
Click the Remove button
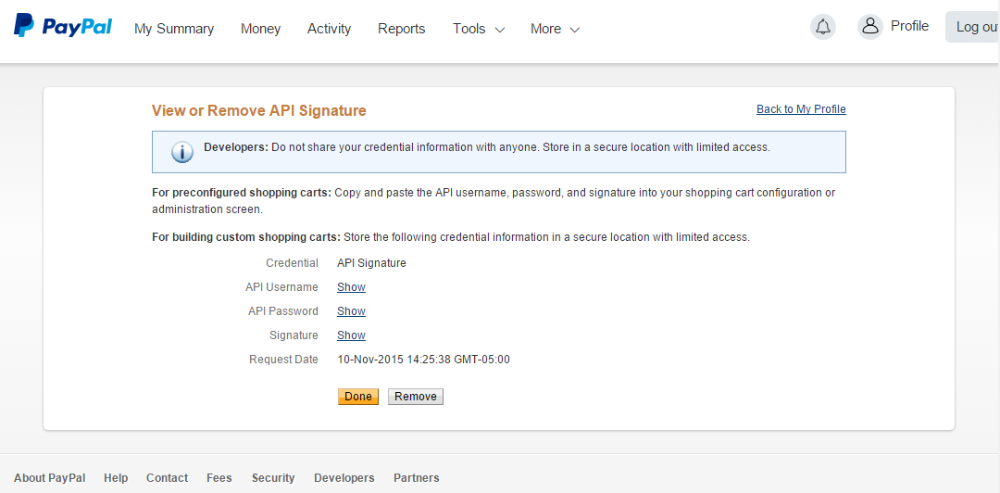click(x=415, y=396)
